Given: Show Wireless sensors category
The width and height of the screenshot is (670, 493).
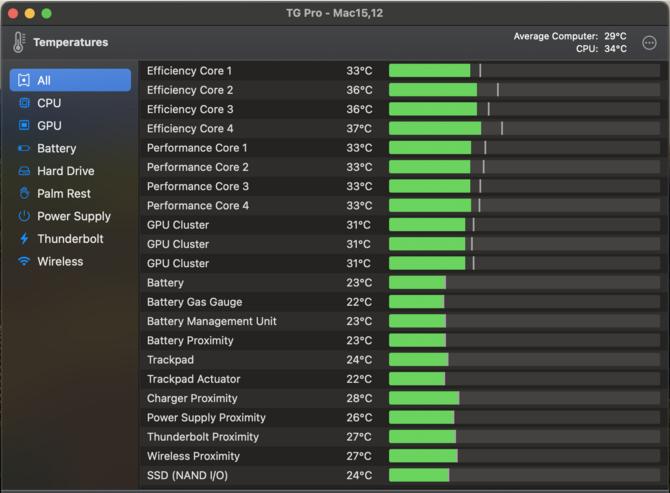Looking at the screenshot, I should pos(60,262).
